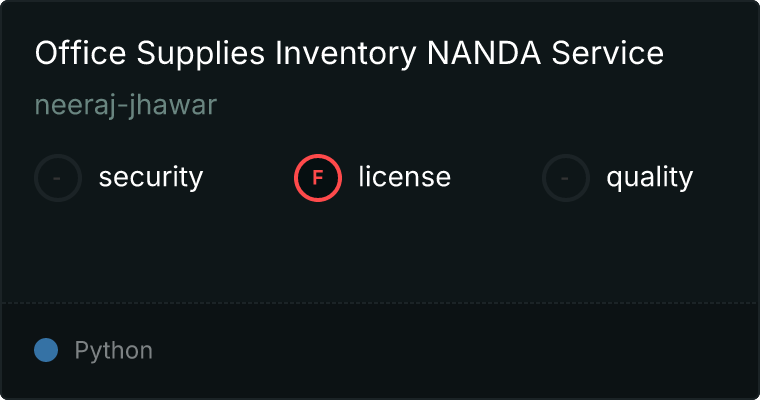The image size is (760, 400).
Task: Click the dashed divider above the Python footer
Action: pos(380,303)
